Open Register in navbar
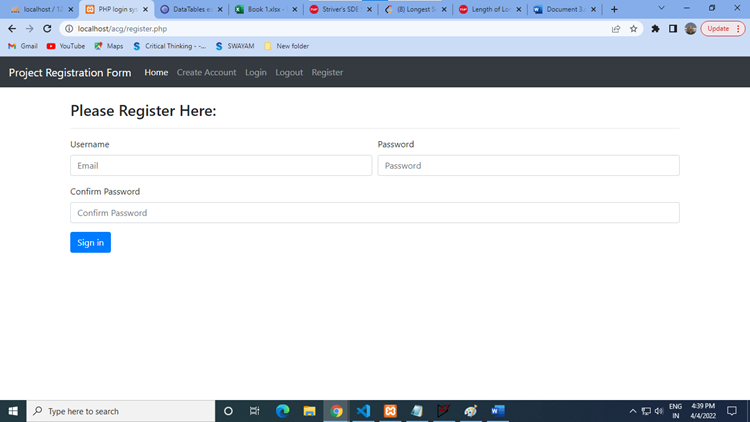This screenshot has height=422, width=750. [327, 72]
